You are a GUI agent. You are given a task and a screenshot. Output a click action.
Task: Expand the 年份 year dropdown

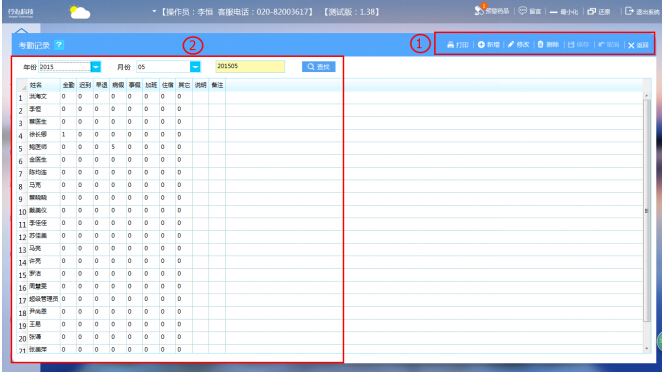96,67
